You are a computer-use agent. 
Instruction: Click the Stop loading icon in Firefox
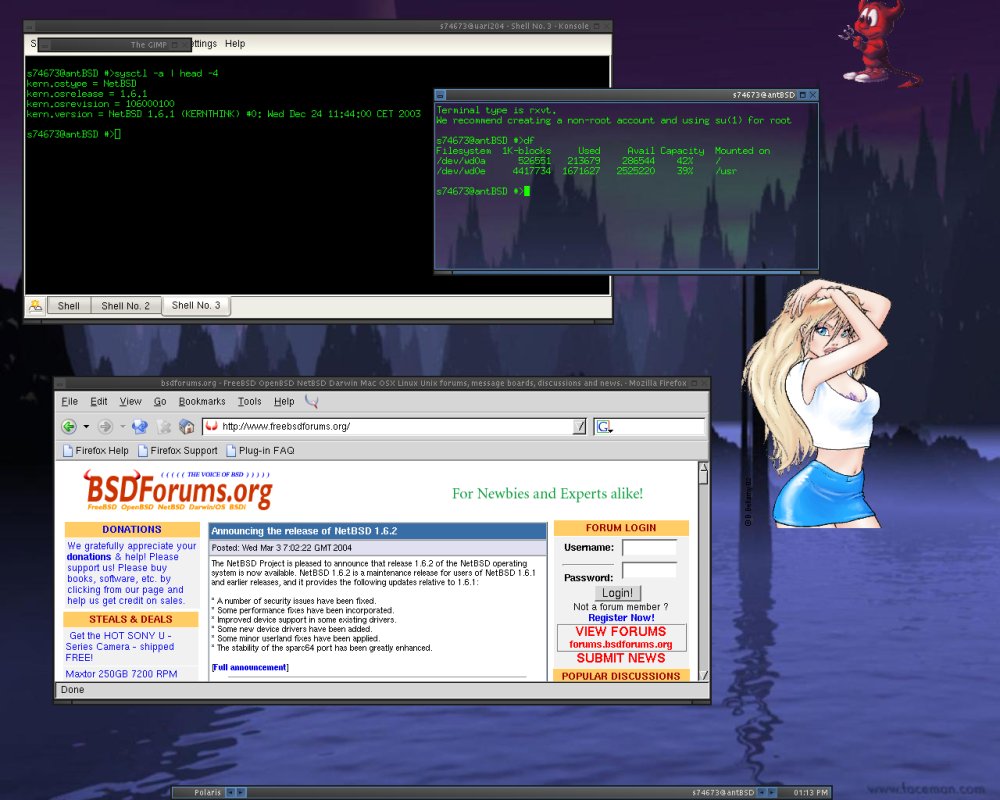point(164,427)
